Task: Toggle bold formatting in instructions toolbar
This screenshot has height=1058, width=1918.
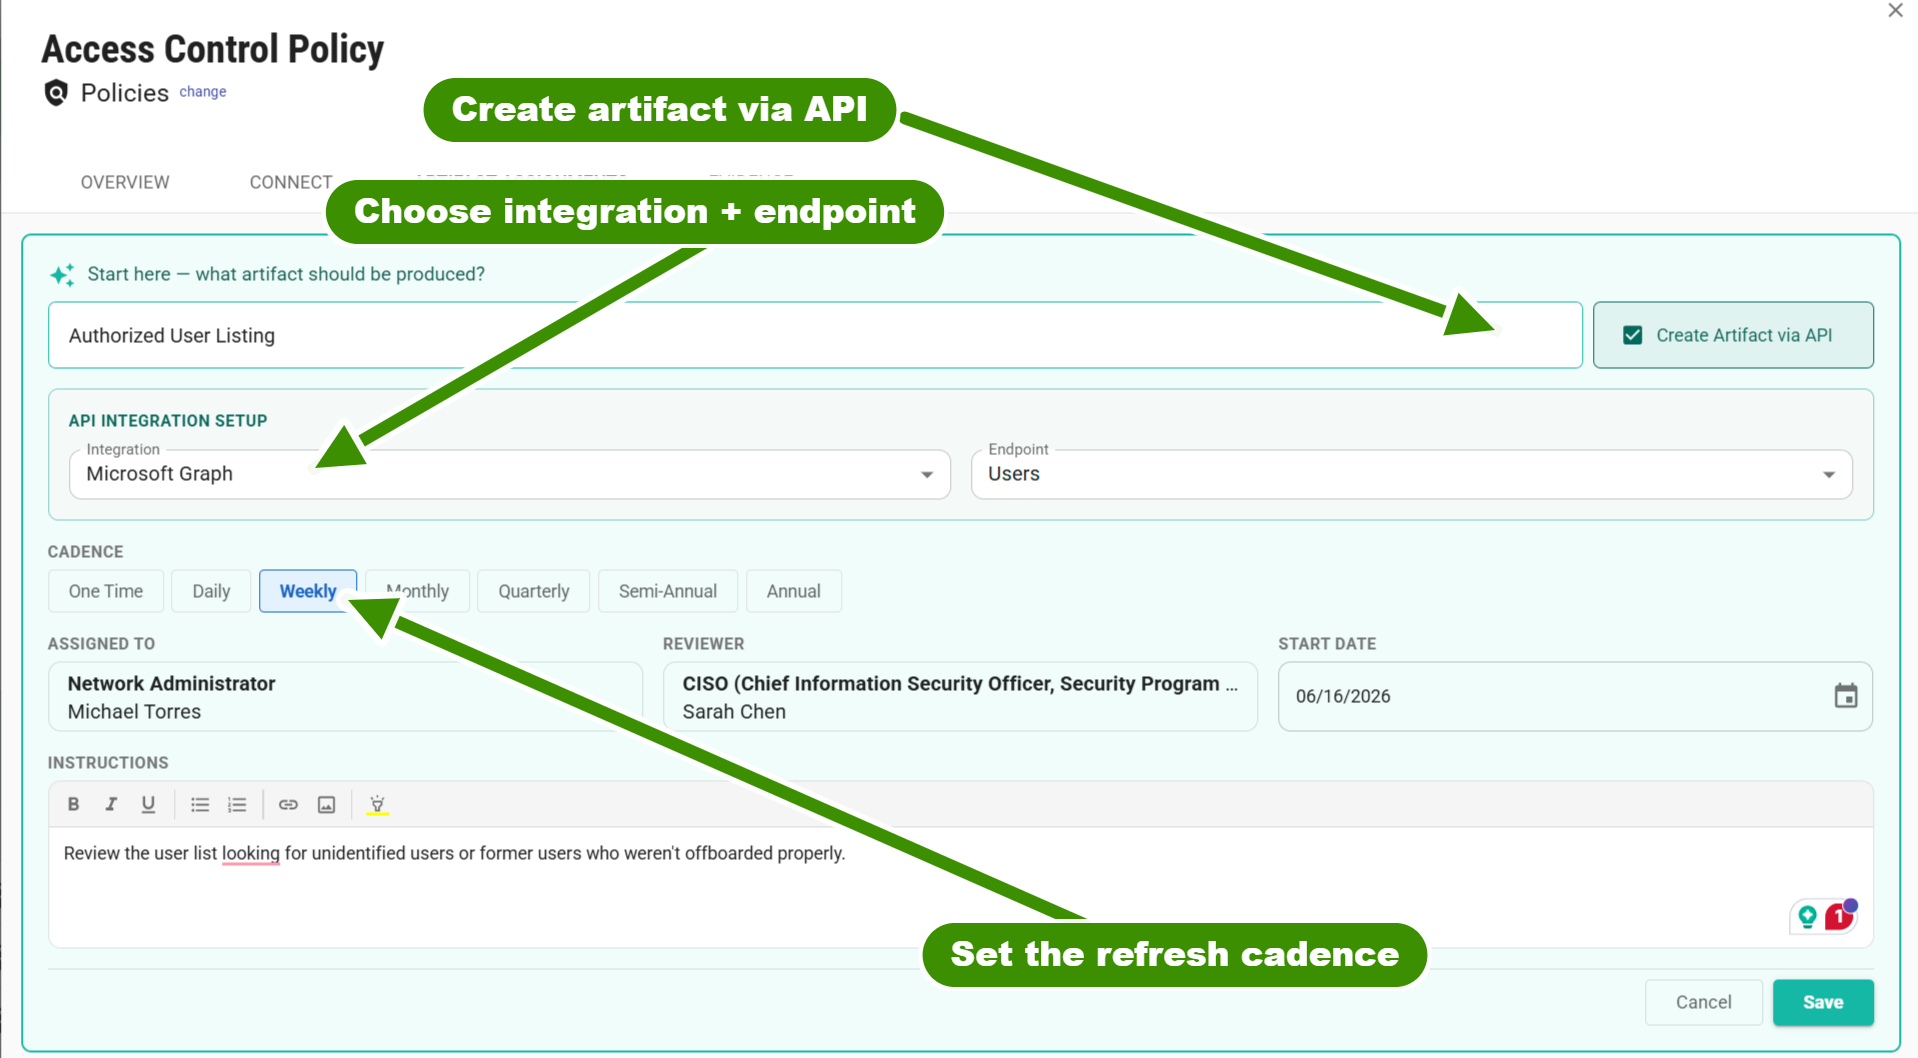Action: pos(73,804)
